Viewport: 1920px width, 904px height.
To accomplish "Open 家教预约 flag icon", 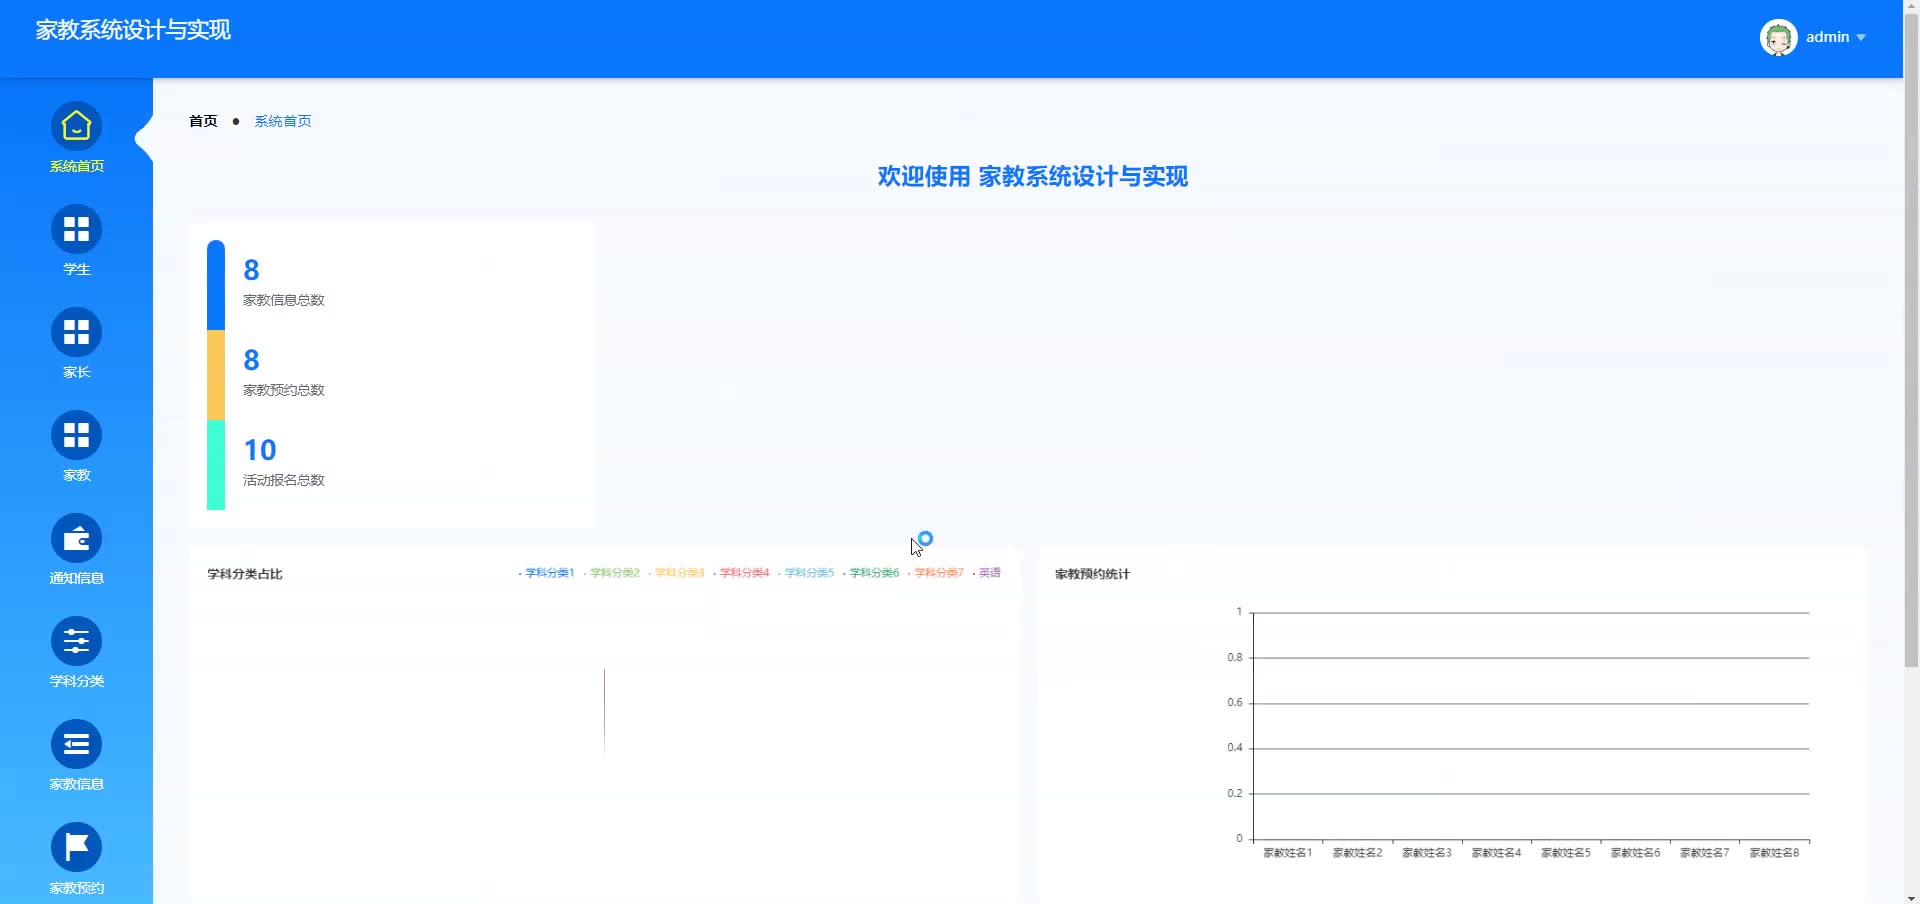I will pos(76,848).
